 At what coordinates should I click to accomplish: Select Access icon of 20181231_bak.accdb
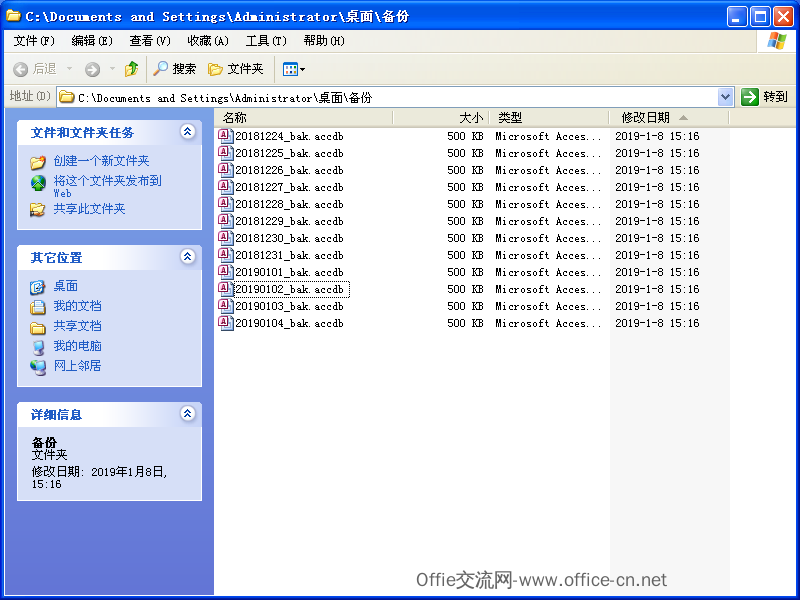click(225, 255)
